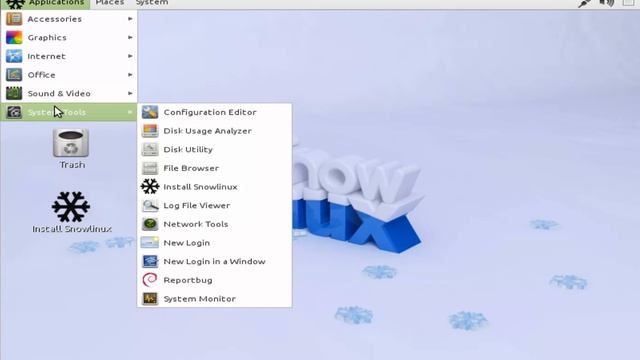Click the Disk Utility icon
The image size is (640, 360).
coord(150,149)
